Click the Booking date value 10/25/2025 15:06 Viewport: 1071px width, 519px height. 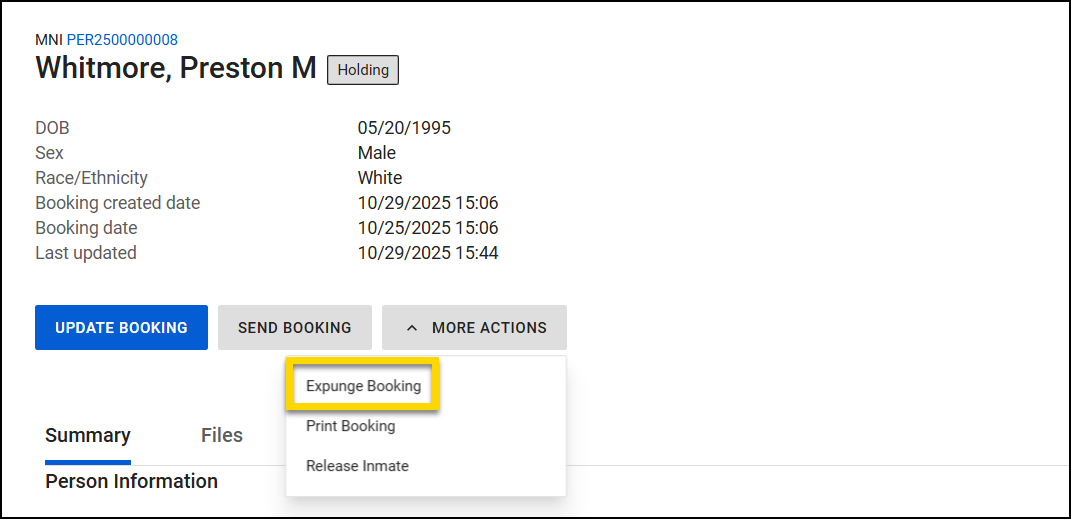tap(428, 228)
